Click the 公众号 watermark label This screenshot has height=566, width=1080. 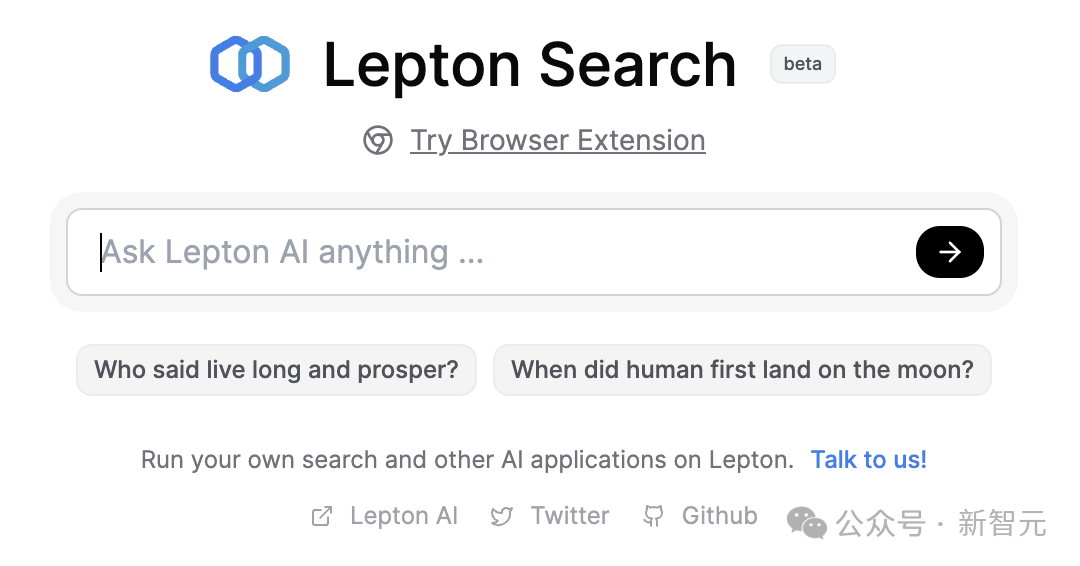[x=880, y=523]
